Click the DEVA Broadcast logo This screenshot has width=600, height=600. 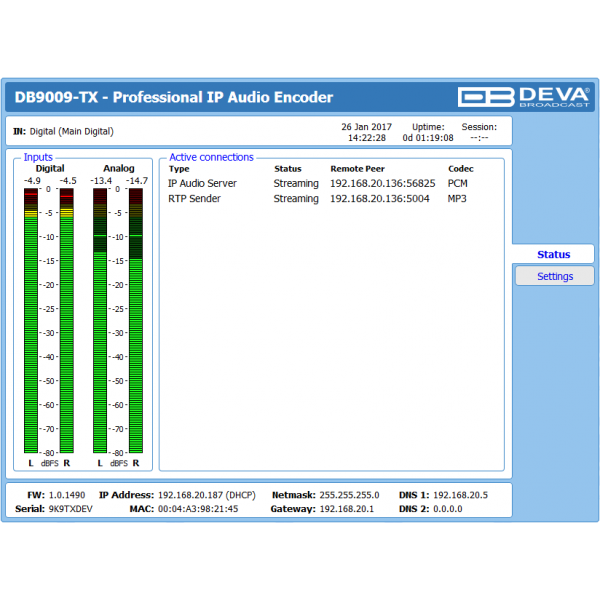tap(523, 97)
